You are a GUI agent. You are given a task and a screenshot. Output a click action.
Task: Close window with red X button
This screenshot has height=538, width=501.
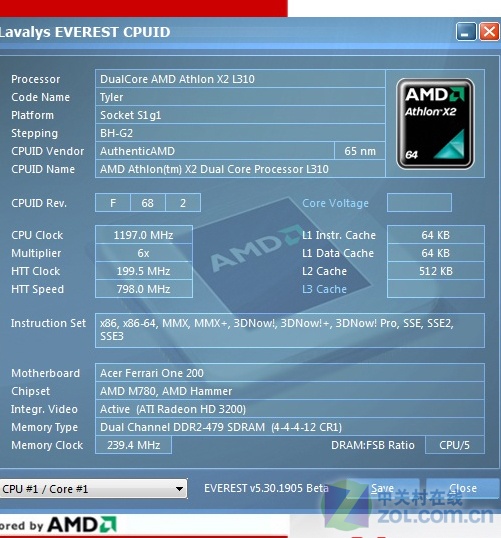489,32
